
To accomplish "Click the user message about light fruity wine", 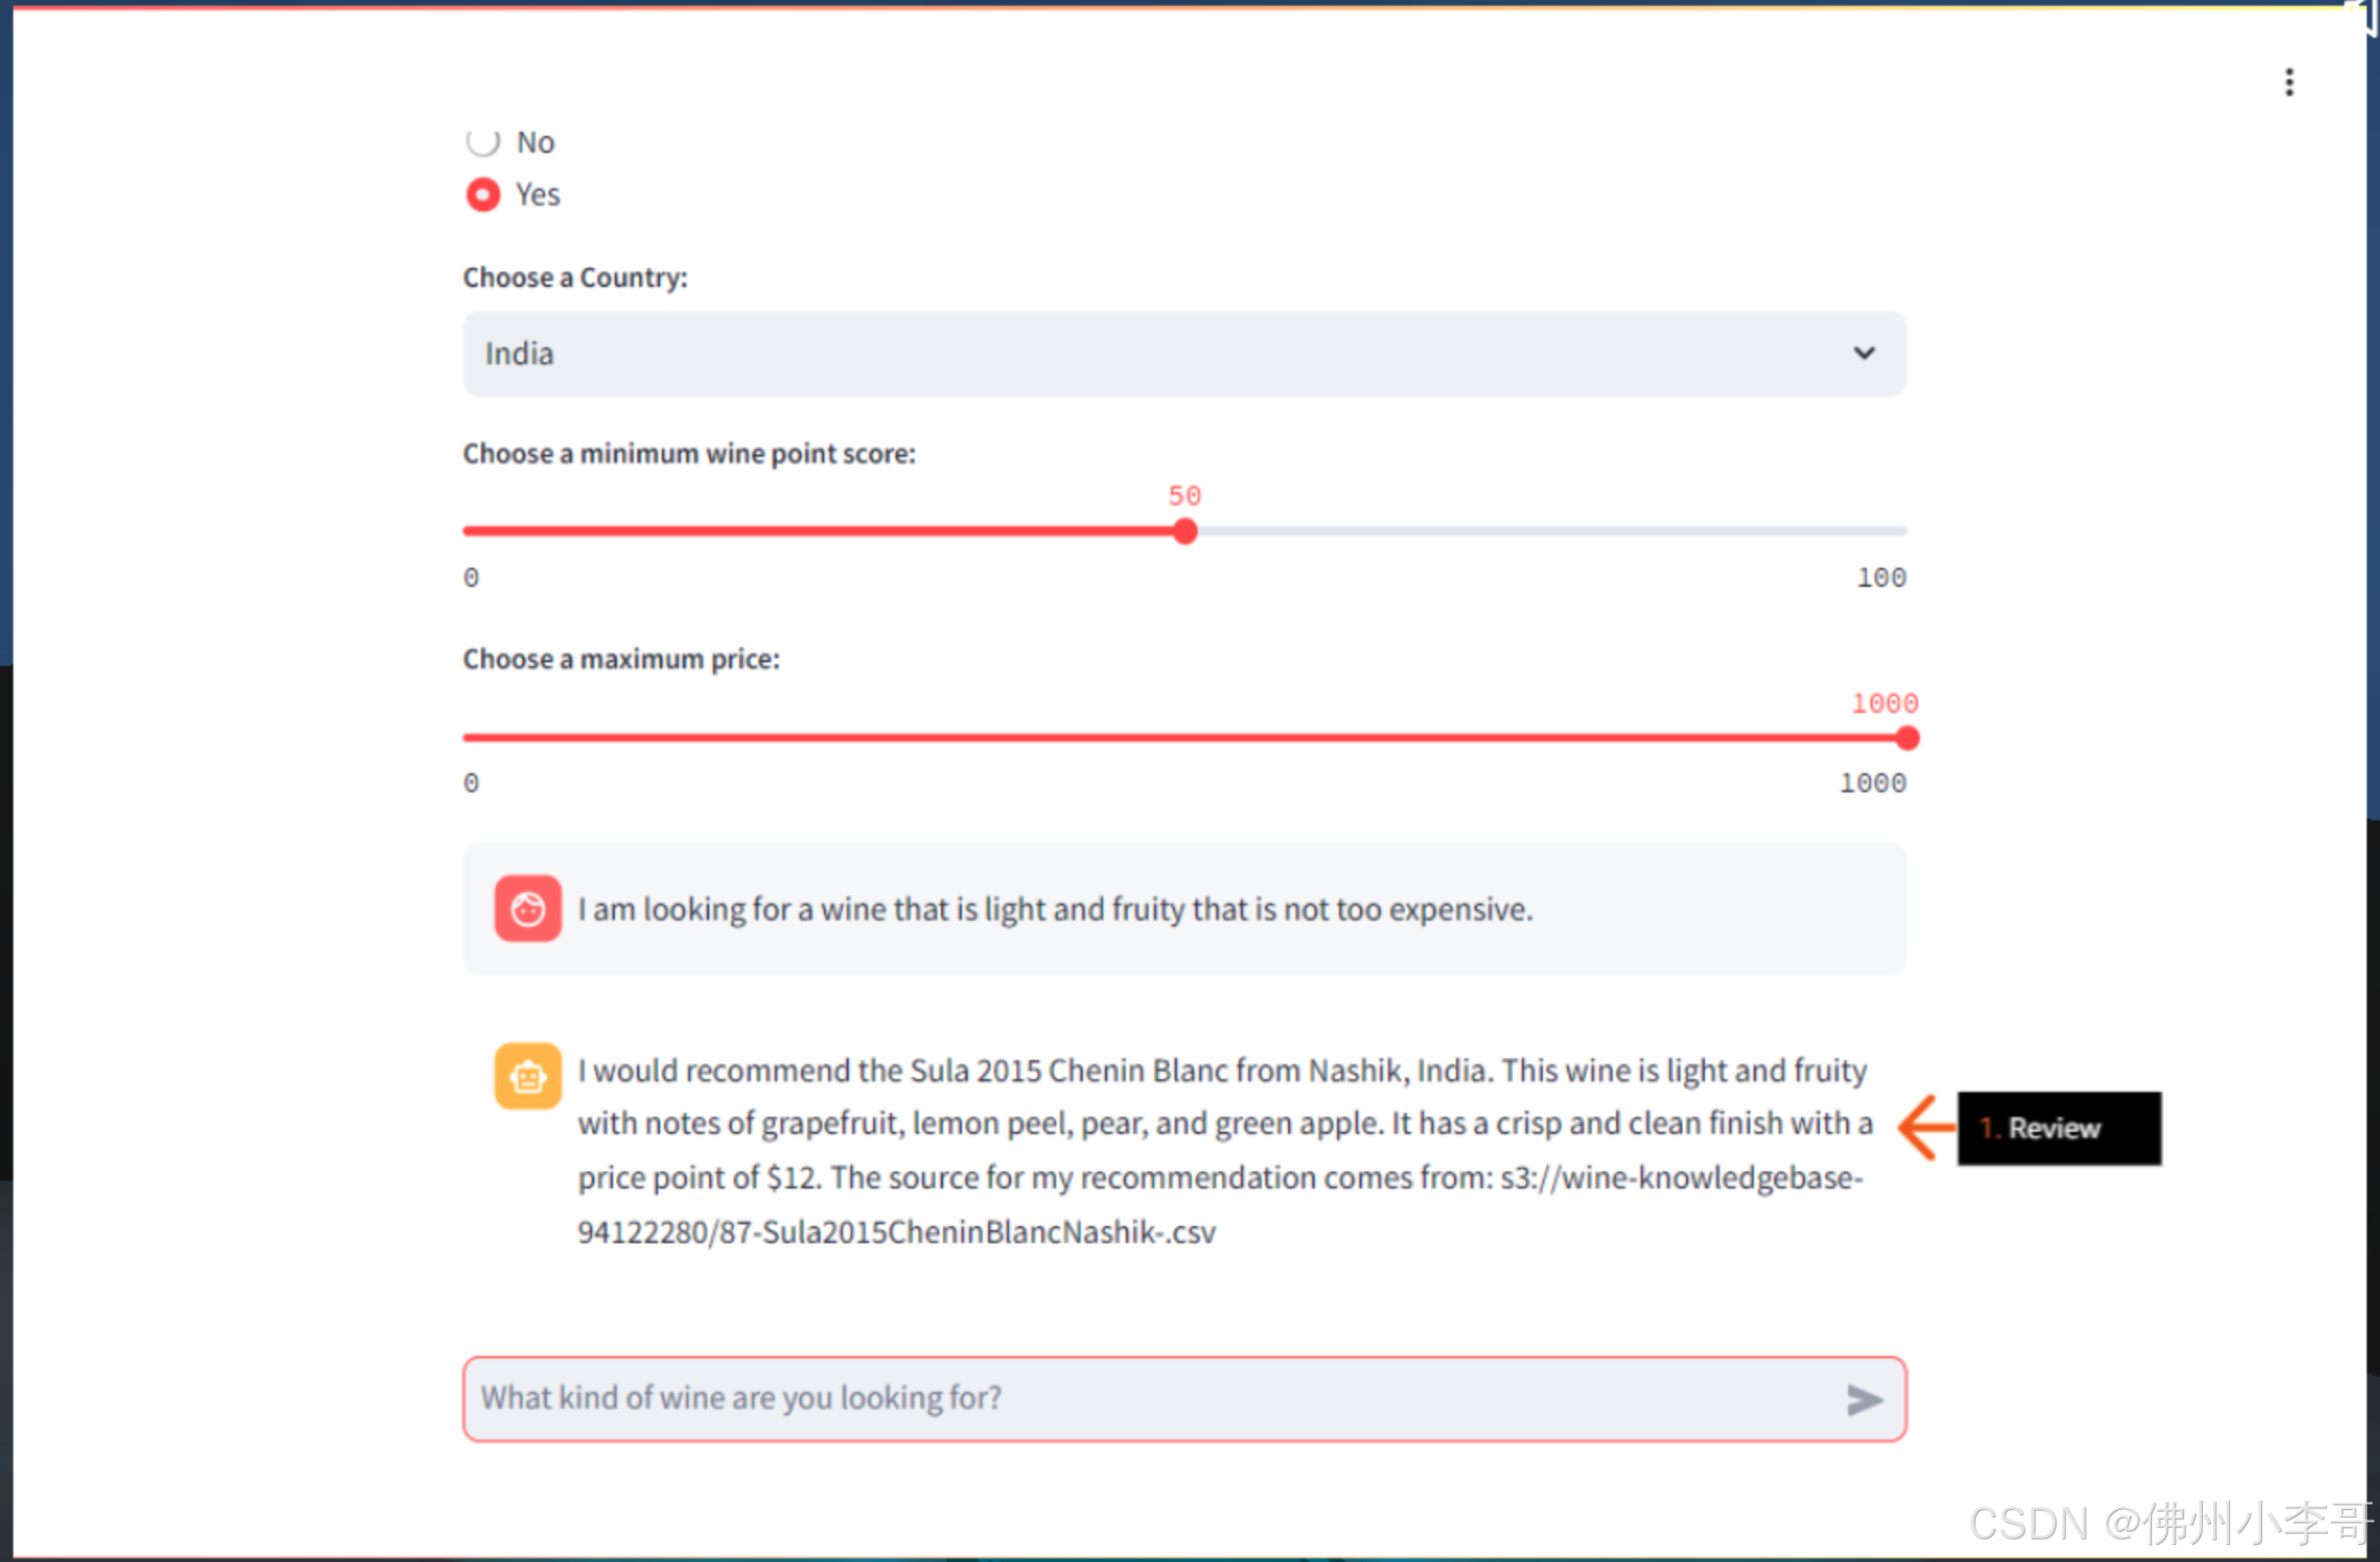I will [1055, 909].
